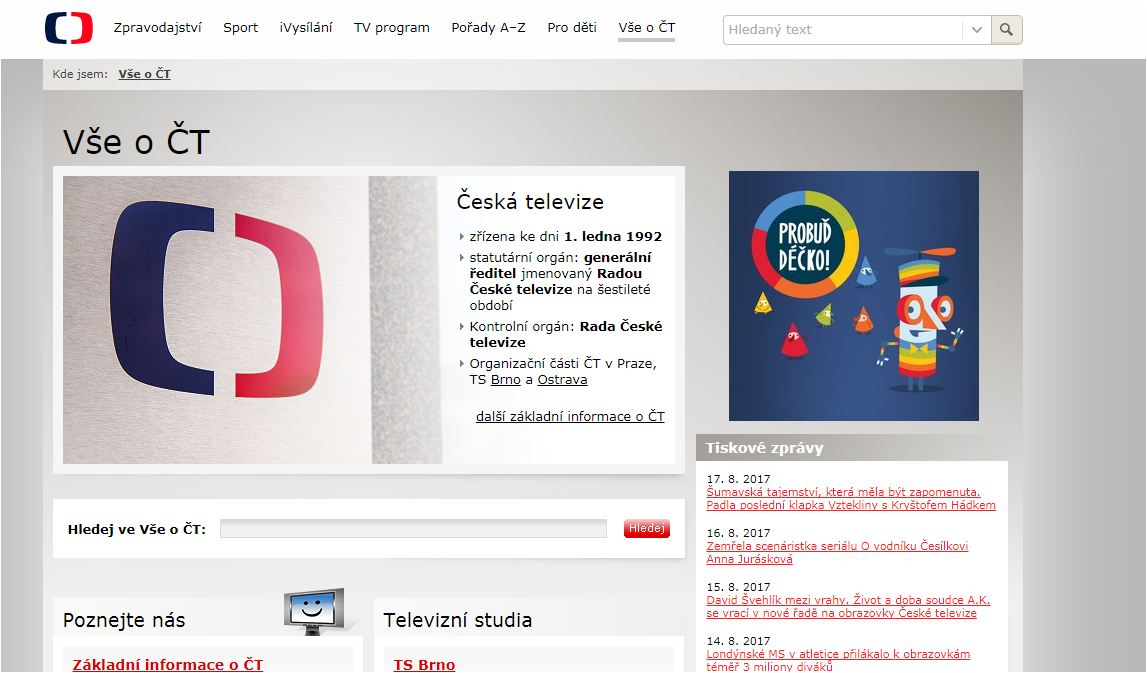Open TS Brno under Televizní studia

[424, 664]
